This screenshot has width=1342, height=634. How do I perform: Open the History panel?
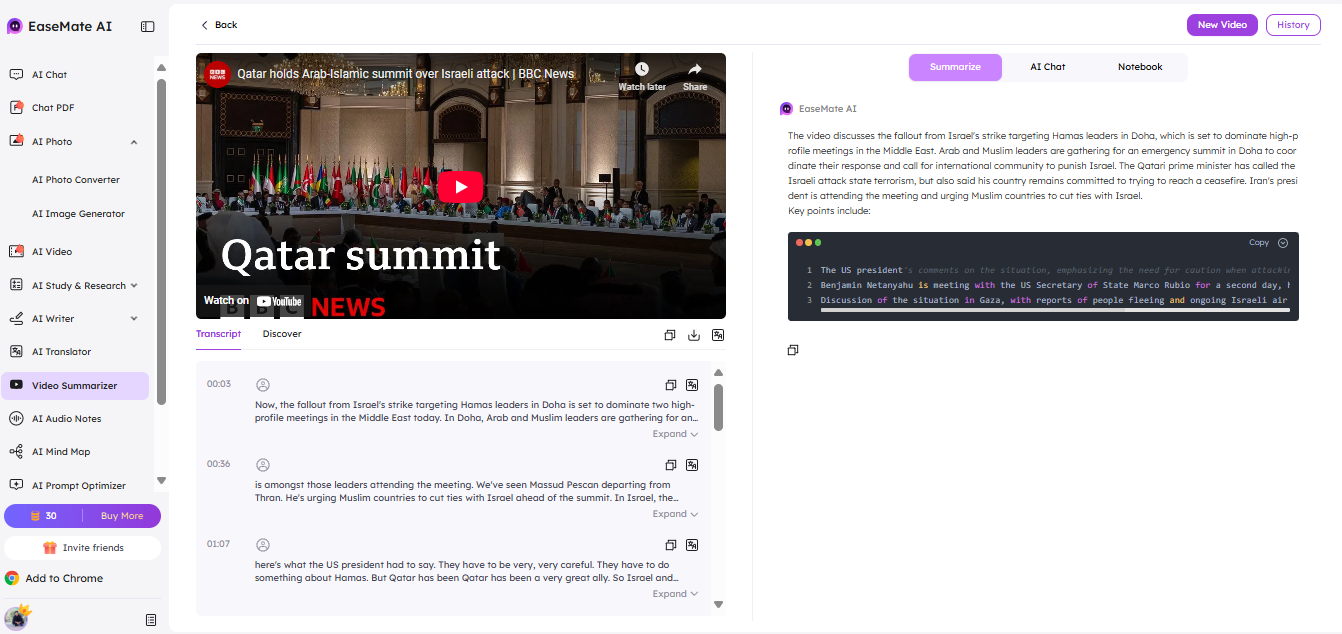click(x=1293, y=25)
